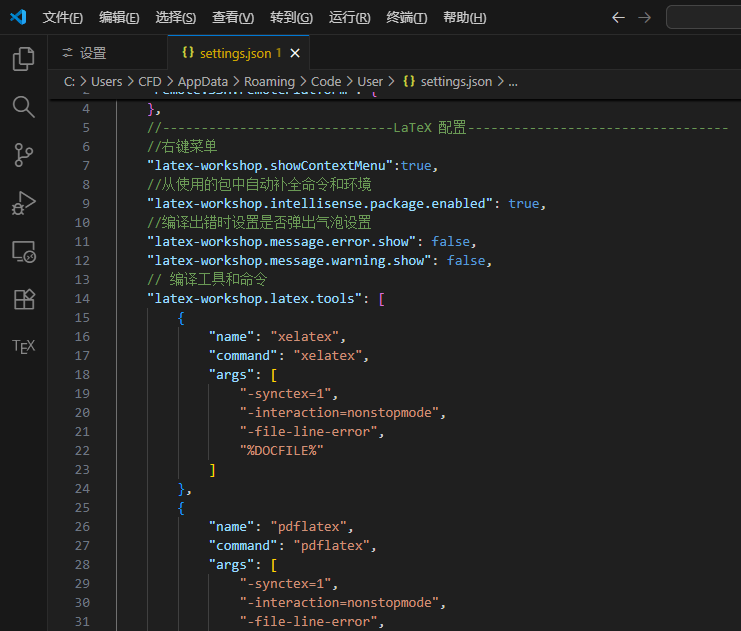Screen dimensions: 741x631
Task: Open the 文件(F) menu
Action: [x=62, y=18]
